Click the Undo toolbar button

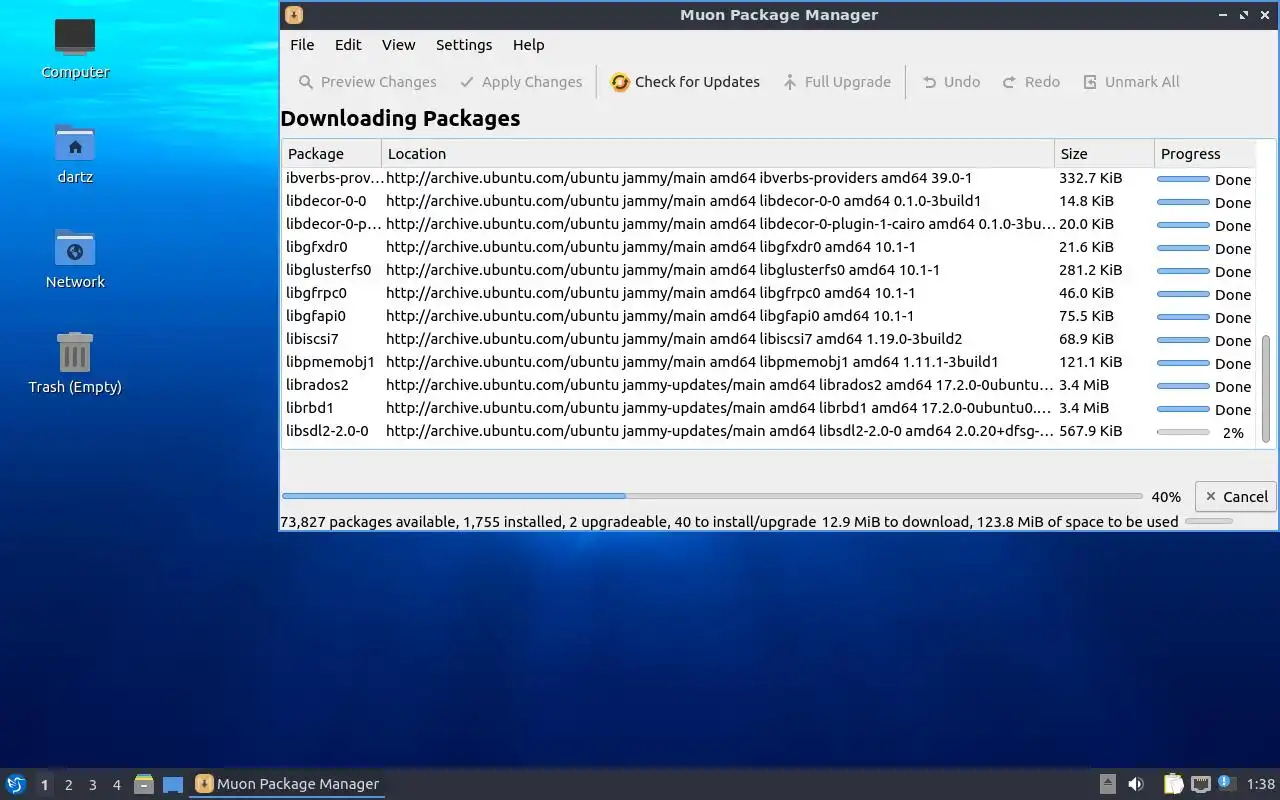951,82
